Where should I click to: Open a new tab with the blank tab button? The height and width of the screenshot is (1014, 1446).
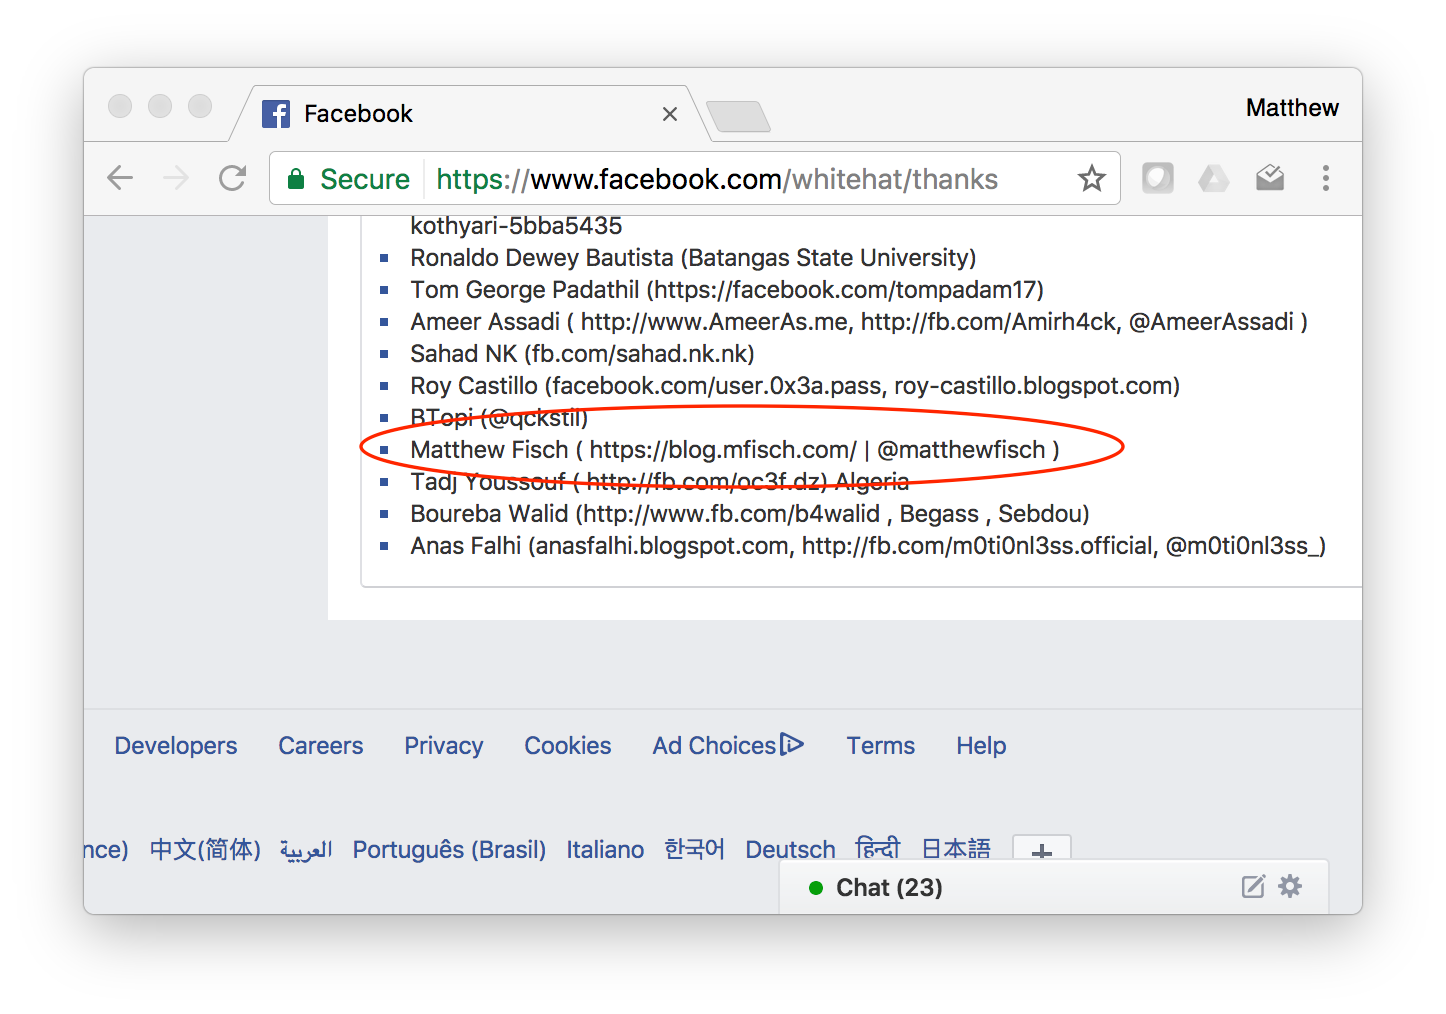coord(738,116)
